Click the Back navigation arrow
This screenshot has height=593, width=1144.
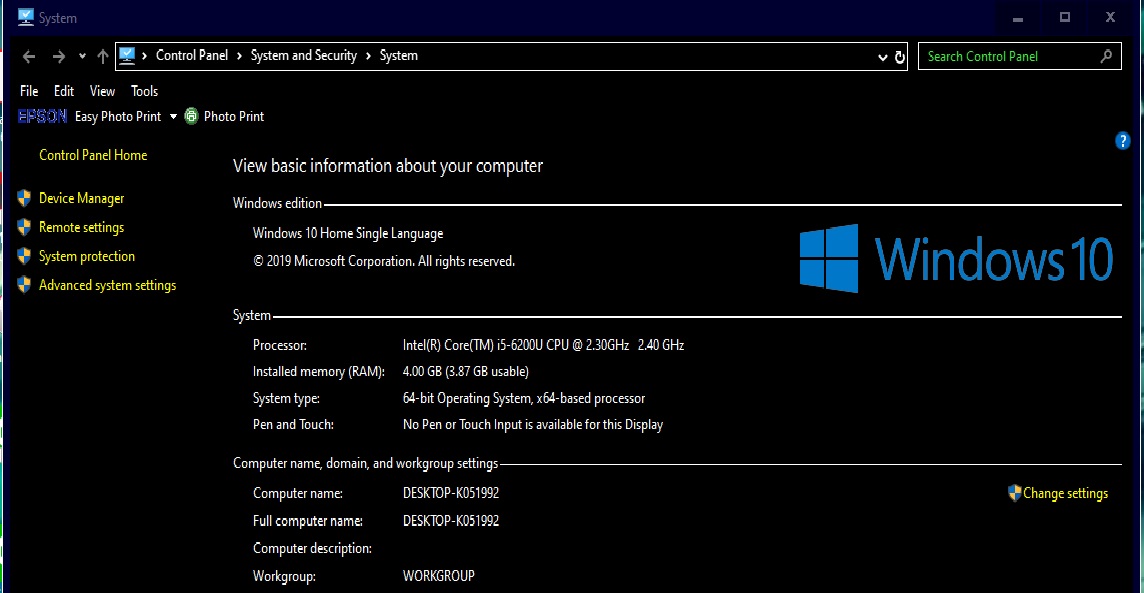pos(29,57)
